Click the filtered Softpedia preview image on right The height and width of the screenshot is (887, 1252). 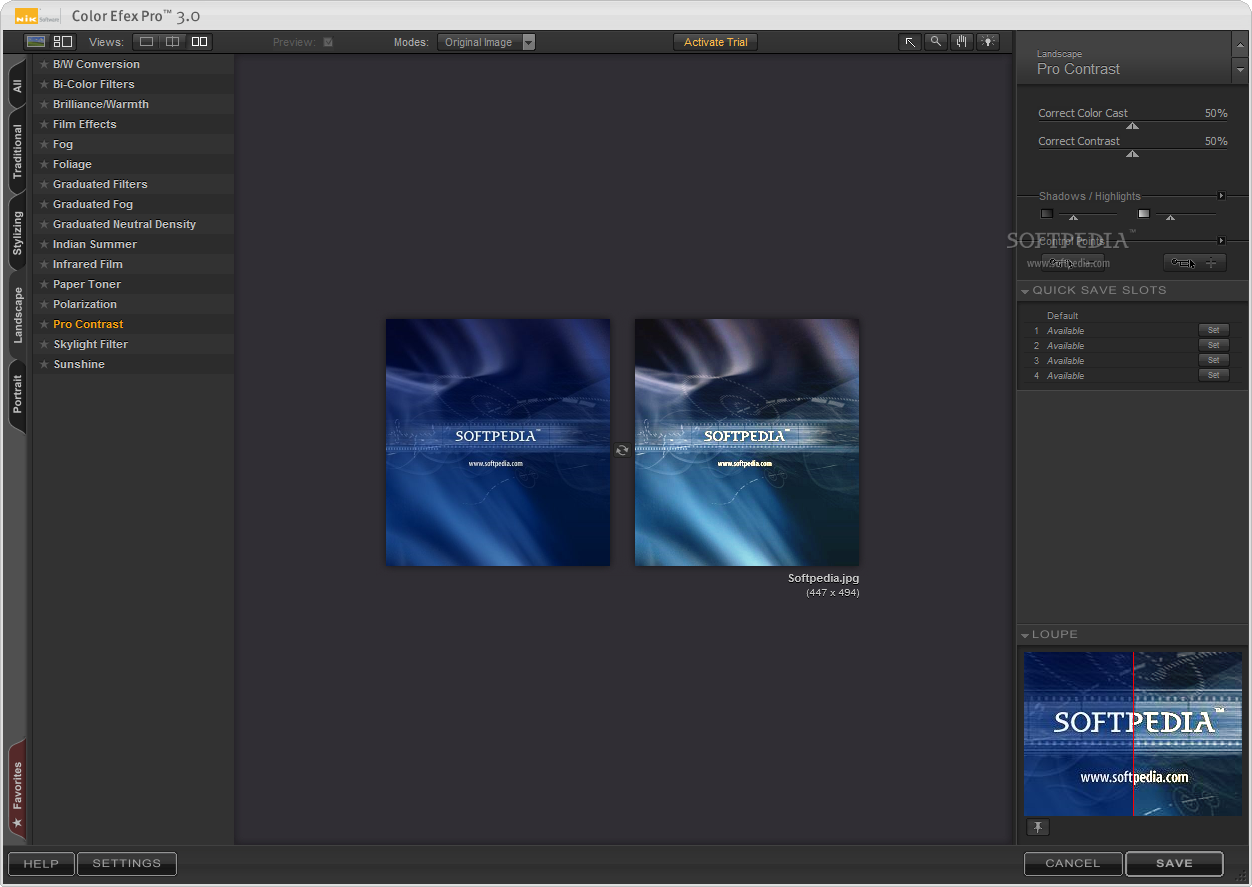(x=747, y=442)
